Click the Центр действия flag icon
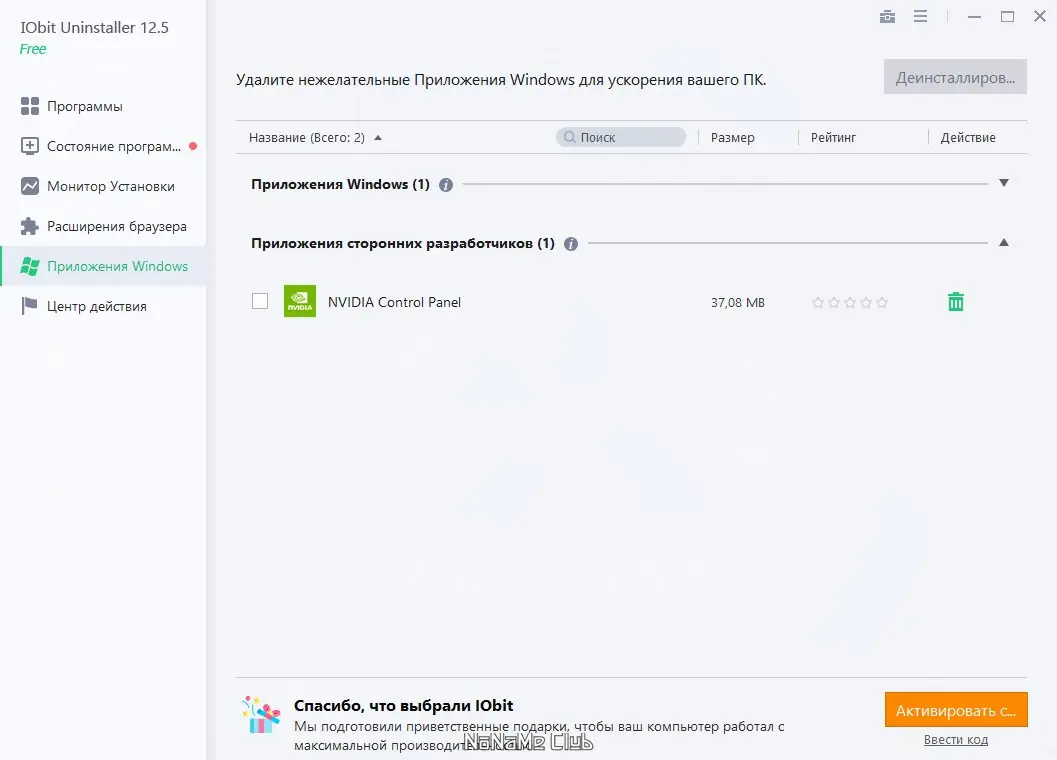Image resolution: width=1057 pixels, height=760 pixels. pyautogui.click(x=30, y=306)
